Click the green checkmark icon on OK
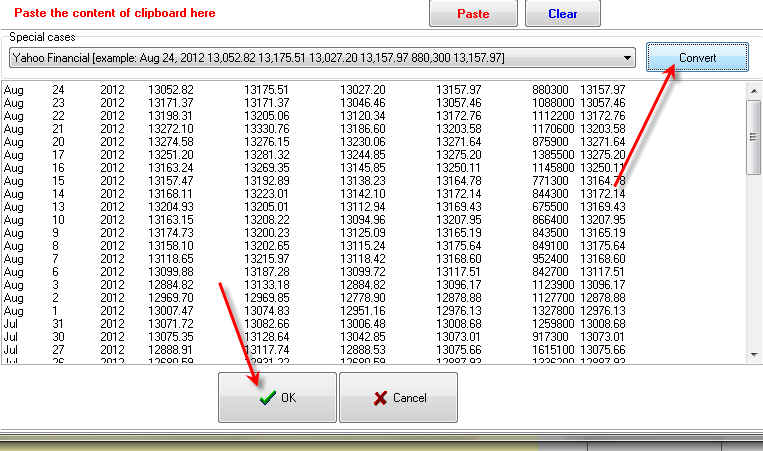Viewport: 763px width, 451px height. (267, 397)
